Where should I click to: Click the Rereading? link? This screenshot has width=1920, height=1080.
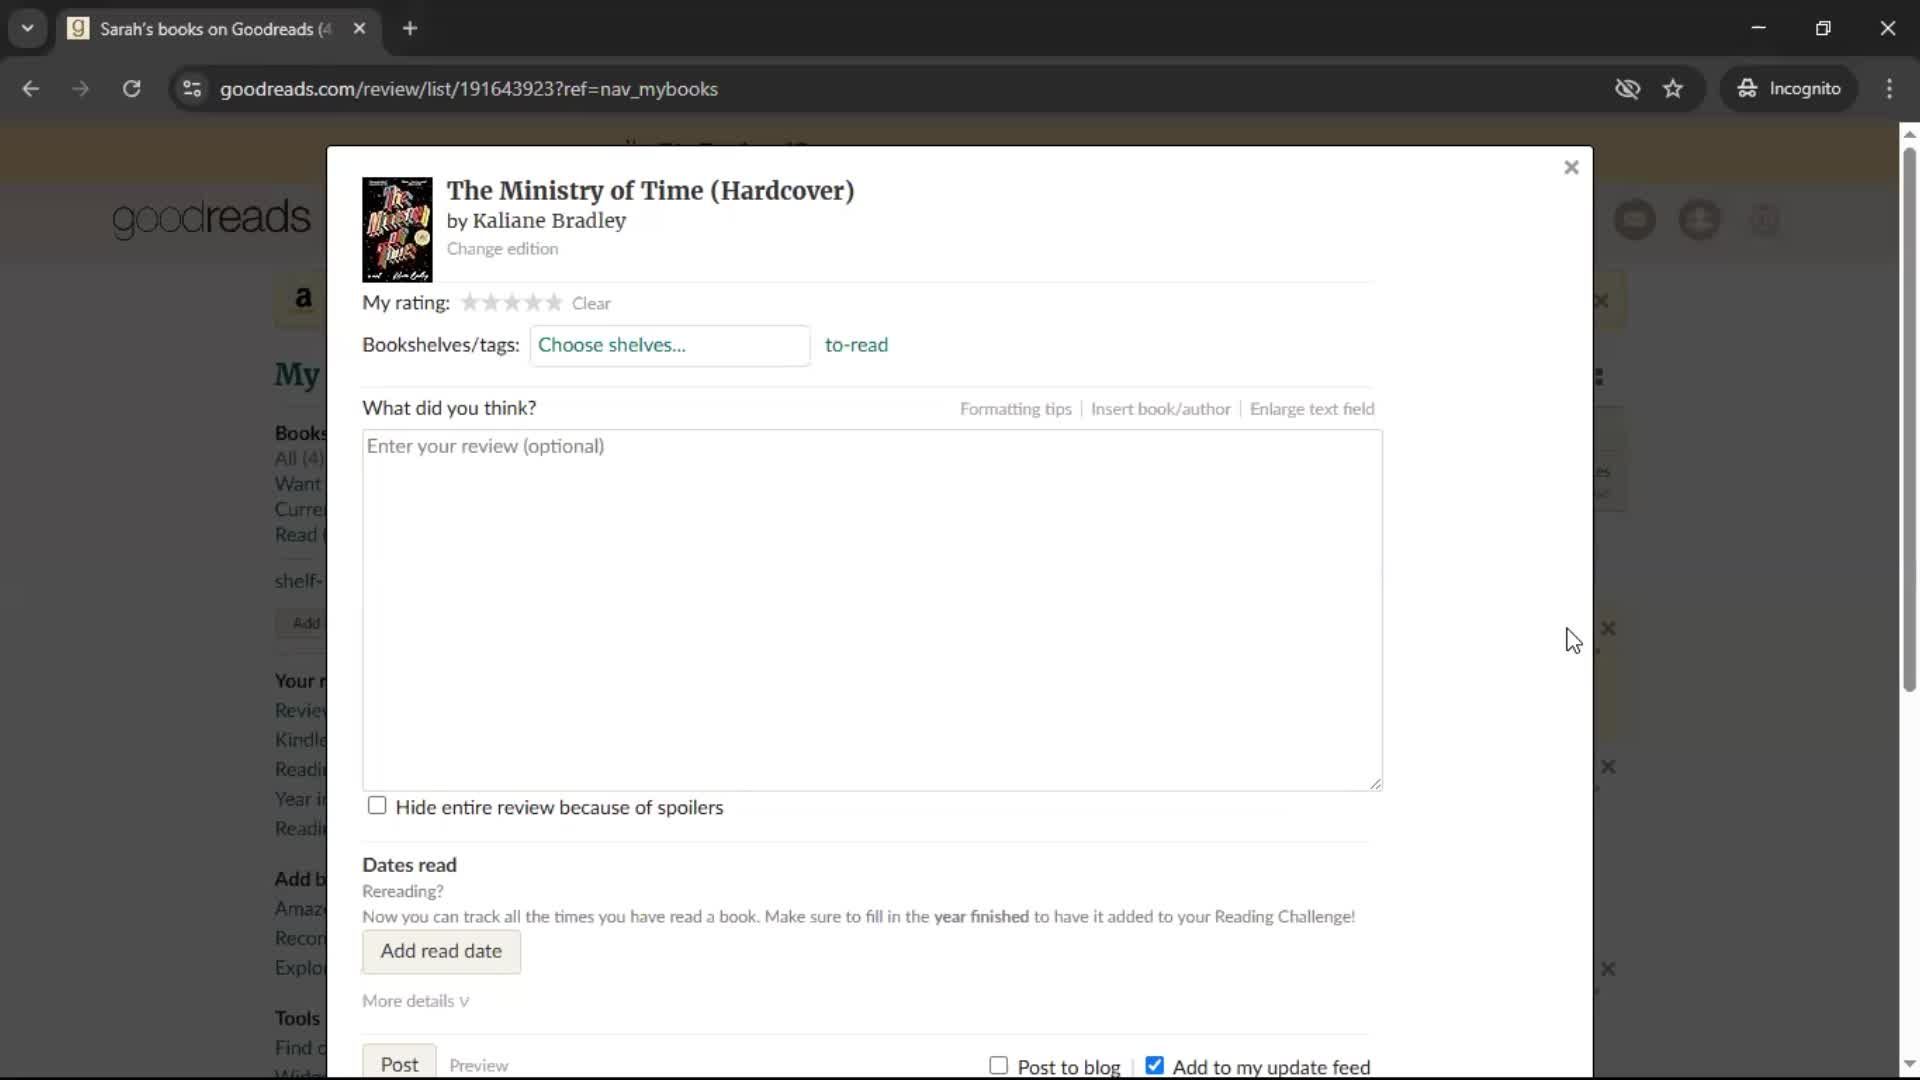tap(402, 891)
